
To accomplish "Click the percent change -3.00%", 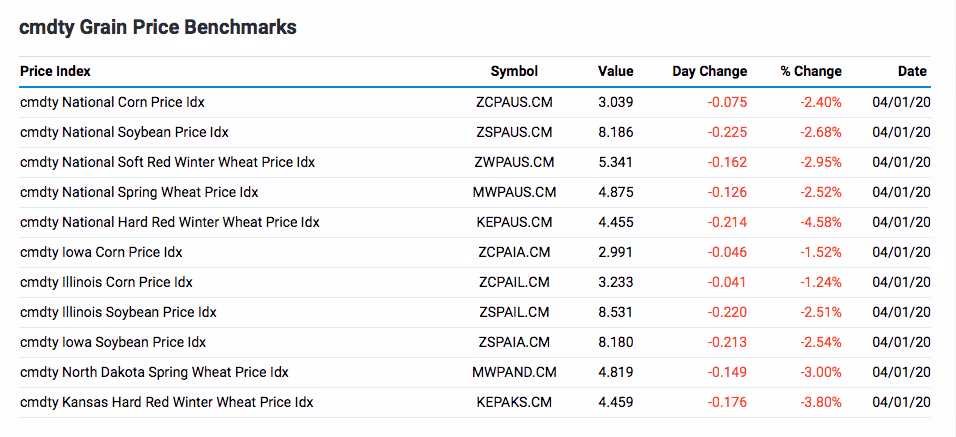I will [x=821, y=372].
